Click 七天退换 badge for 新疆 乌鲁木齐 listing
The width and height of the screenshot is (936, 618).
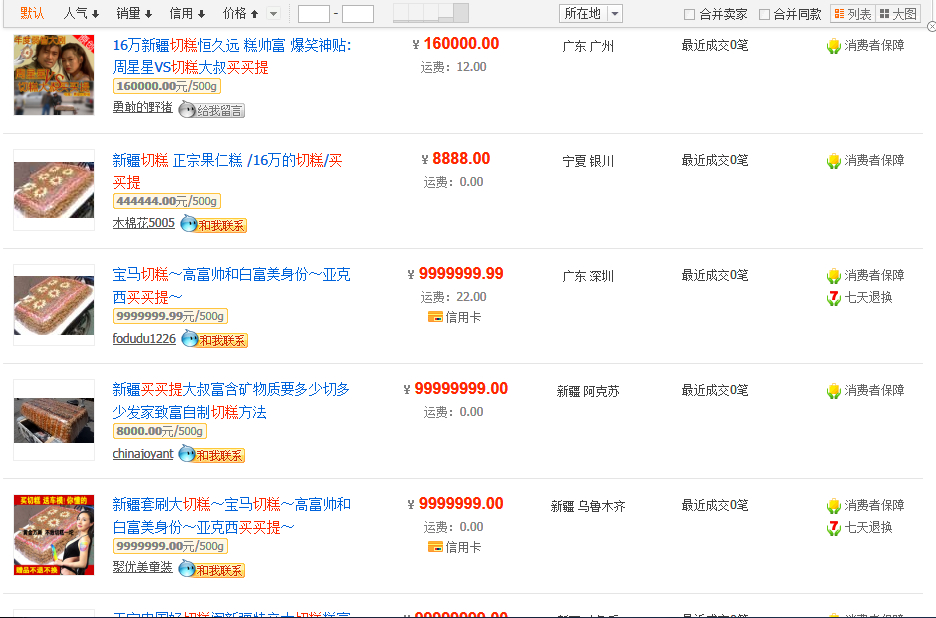860,527
